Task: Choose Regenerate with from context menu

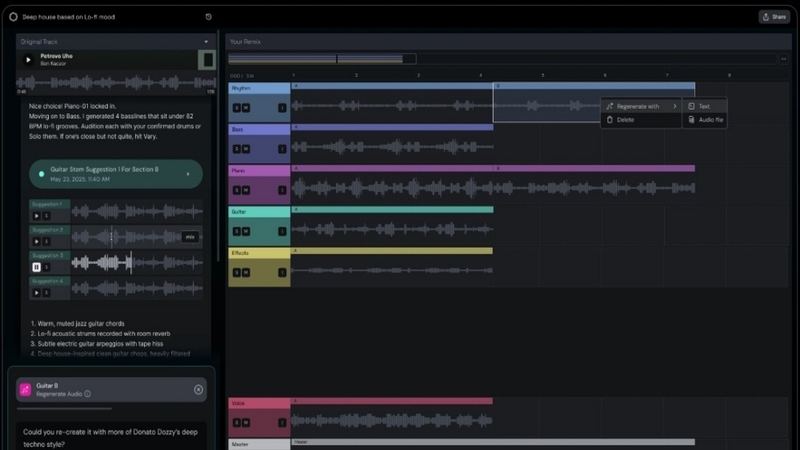Action: 638,106
